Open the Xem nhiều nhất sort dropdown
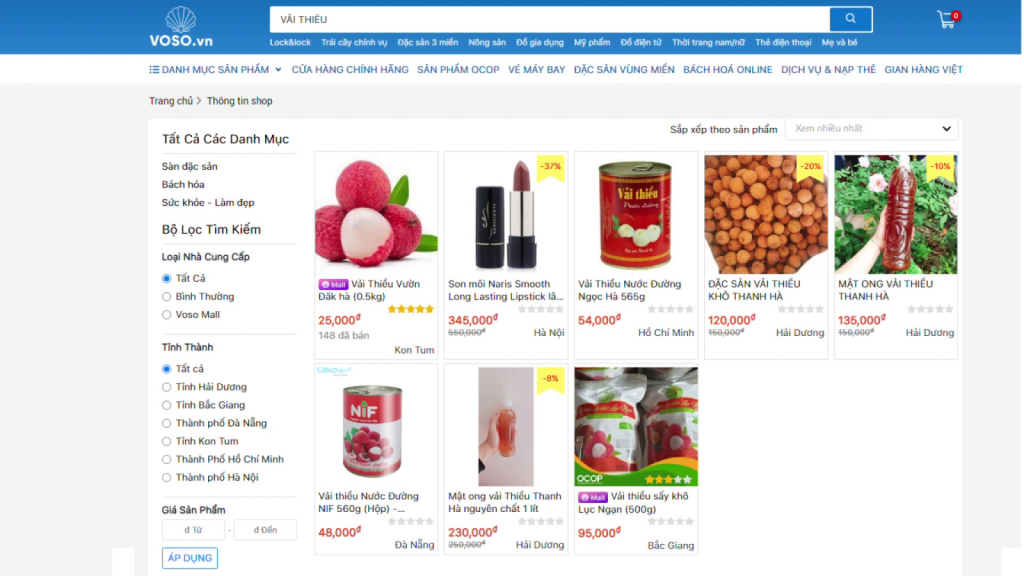 872,129
